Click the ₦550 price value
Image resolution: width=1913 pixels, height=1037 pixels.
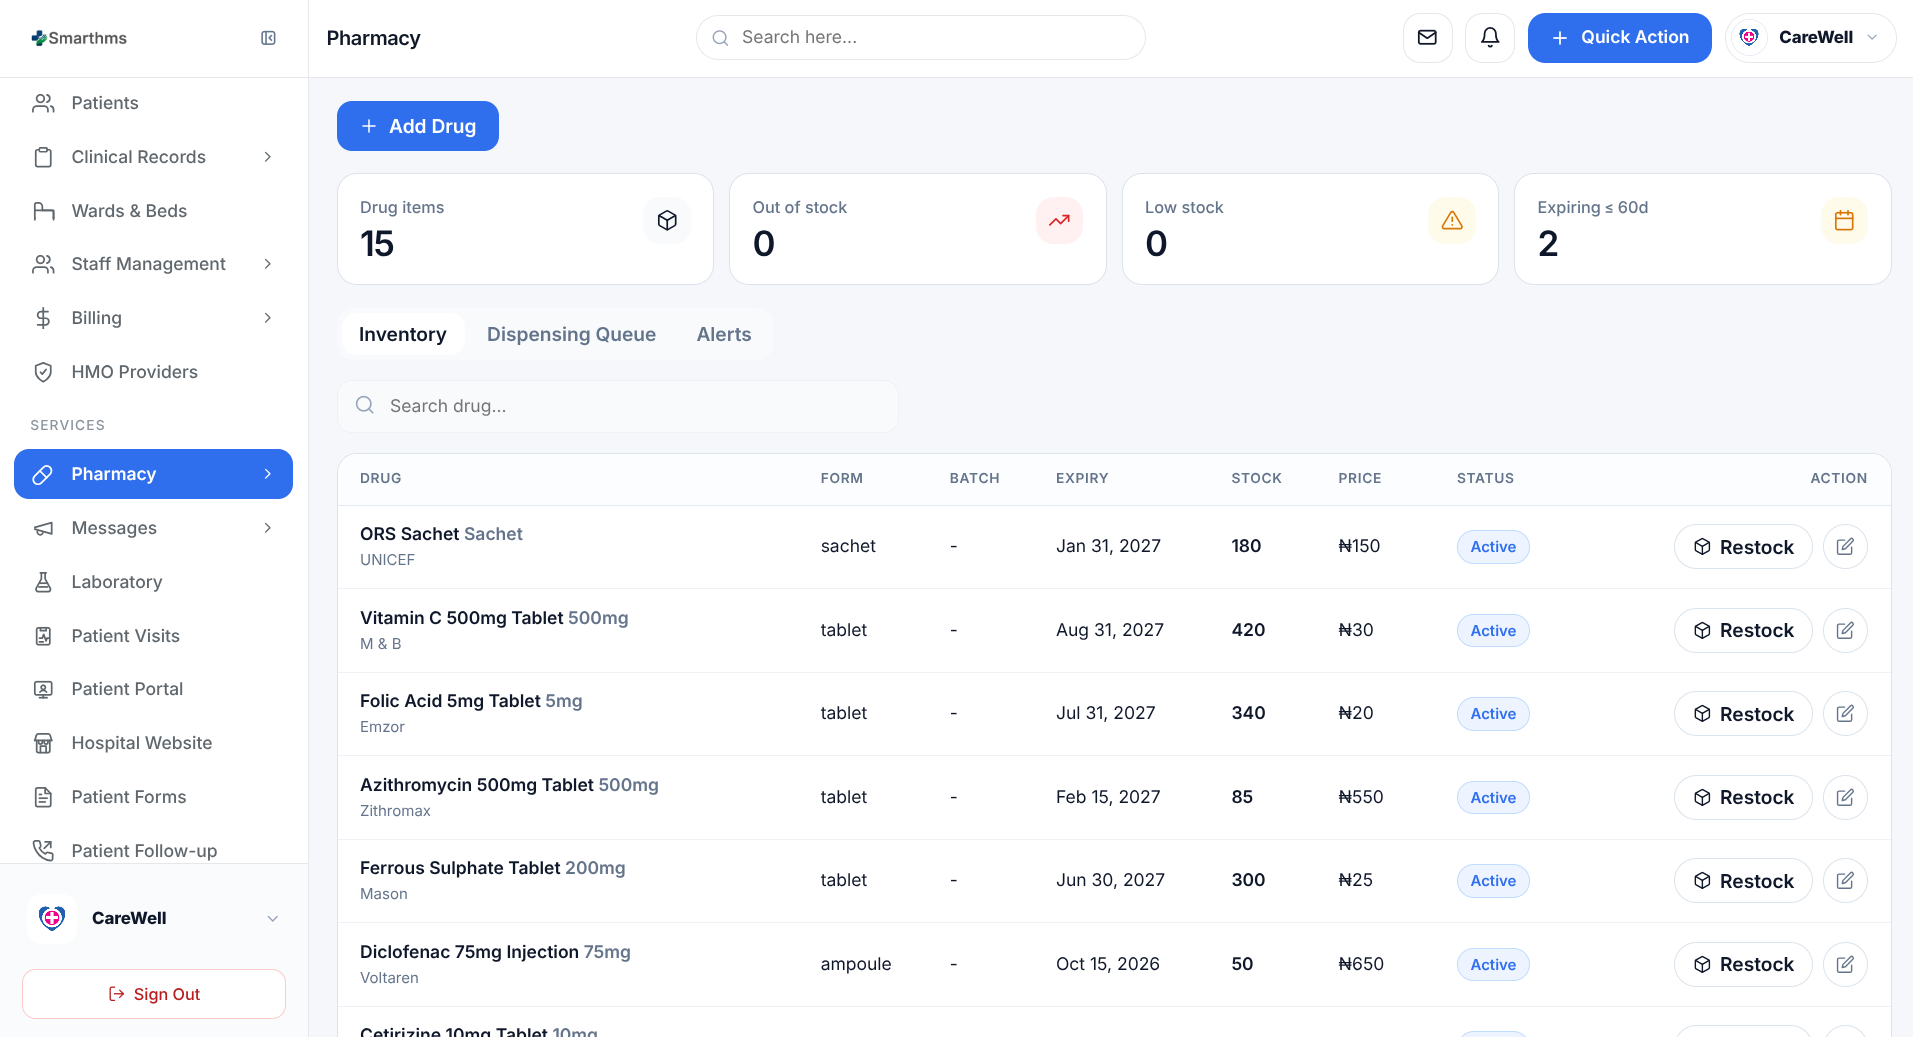[1361, 797]
